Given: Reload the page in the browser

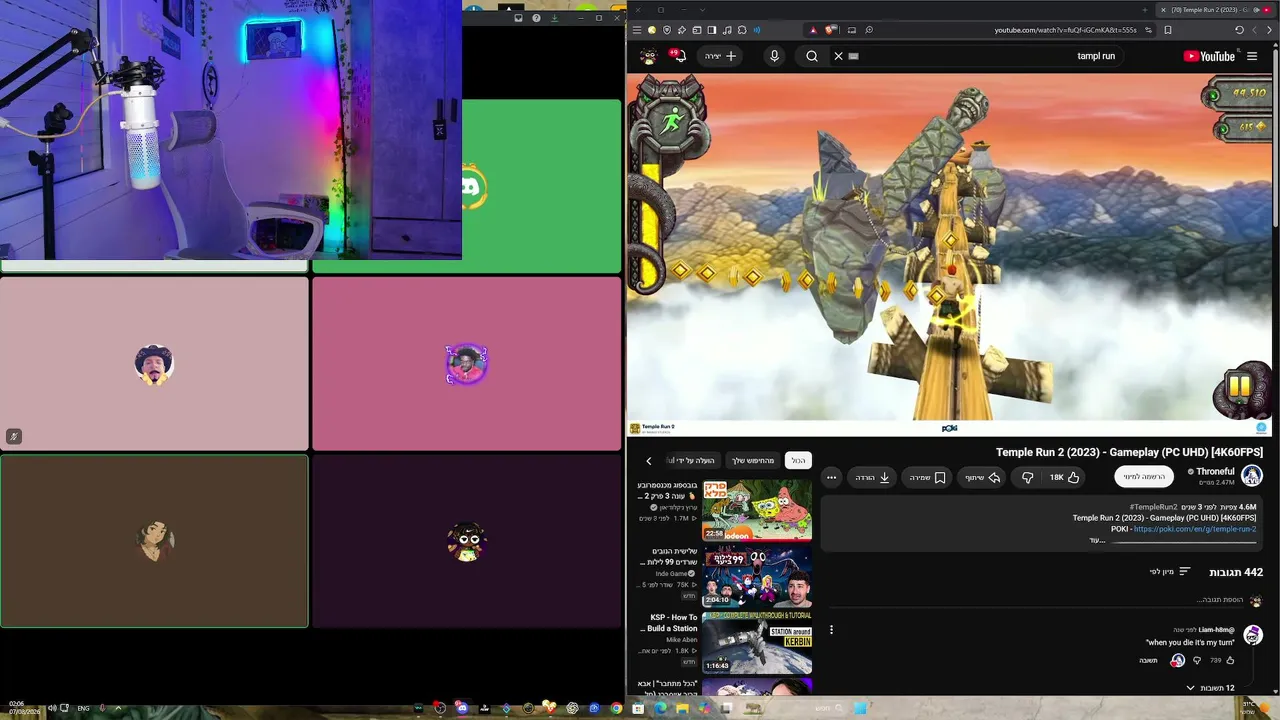Looking at the screenshot, I should pyautogui.click(x=1240, y=30).
